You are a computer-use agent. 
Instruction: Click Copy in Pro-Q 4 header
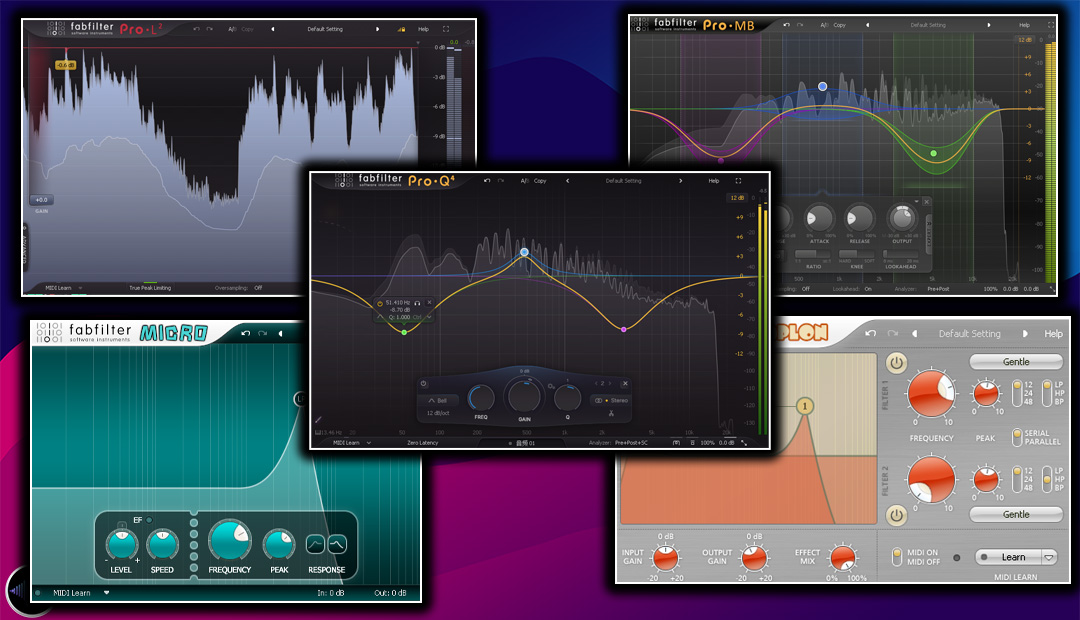click(540, 180)
